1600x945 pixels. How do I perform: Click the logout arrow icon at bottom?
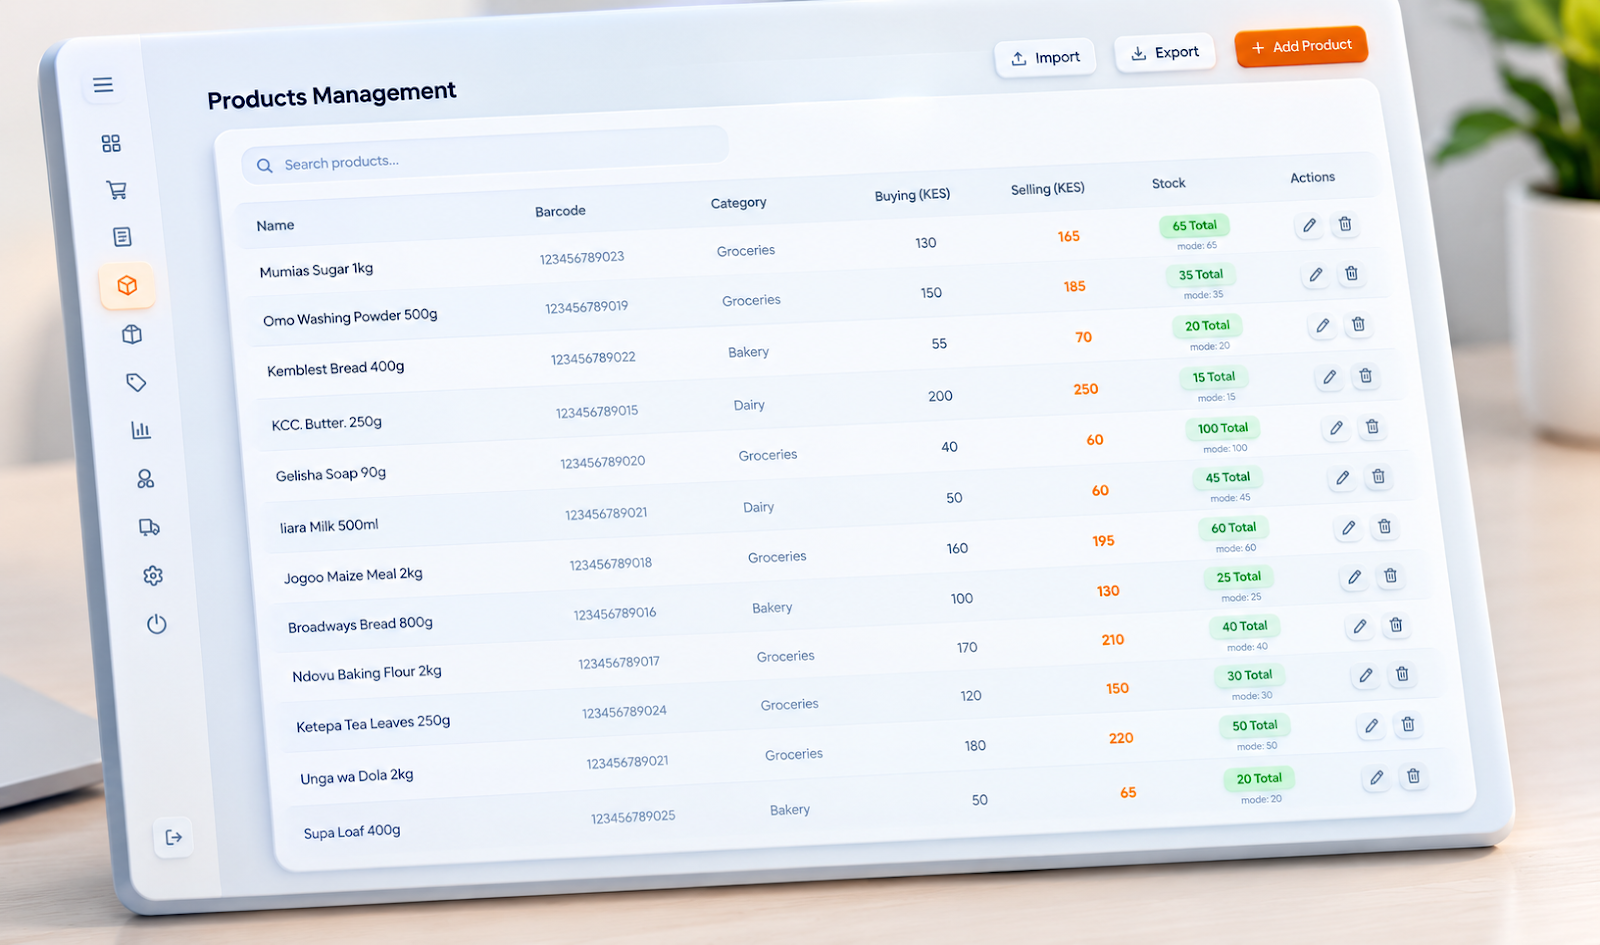point(174,837)
